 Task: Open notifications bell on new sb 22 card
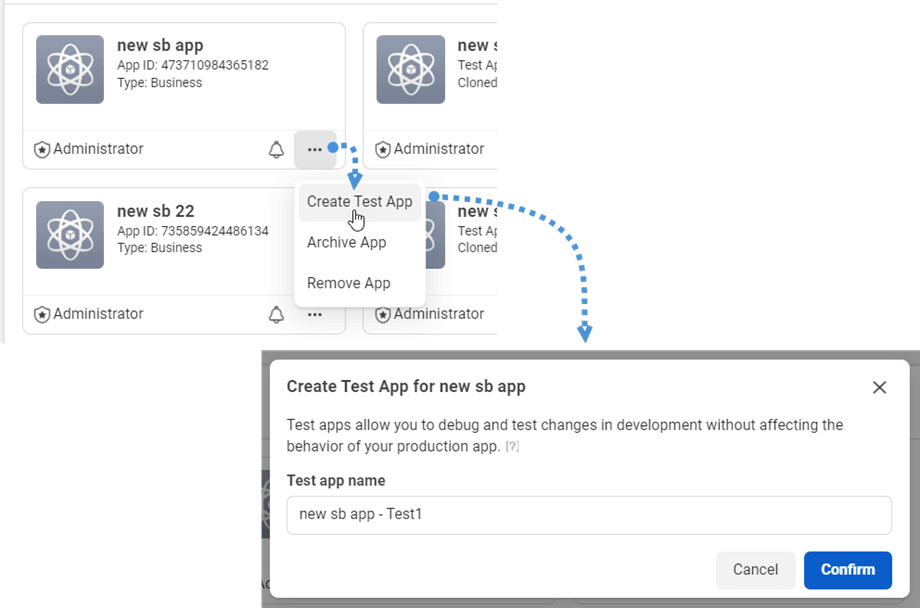276,315
